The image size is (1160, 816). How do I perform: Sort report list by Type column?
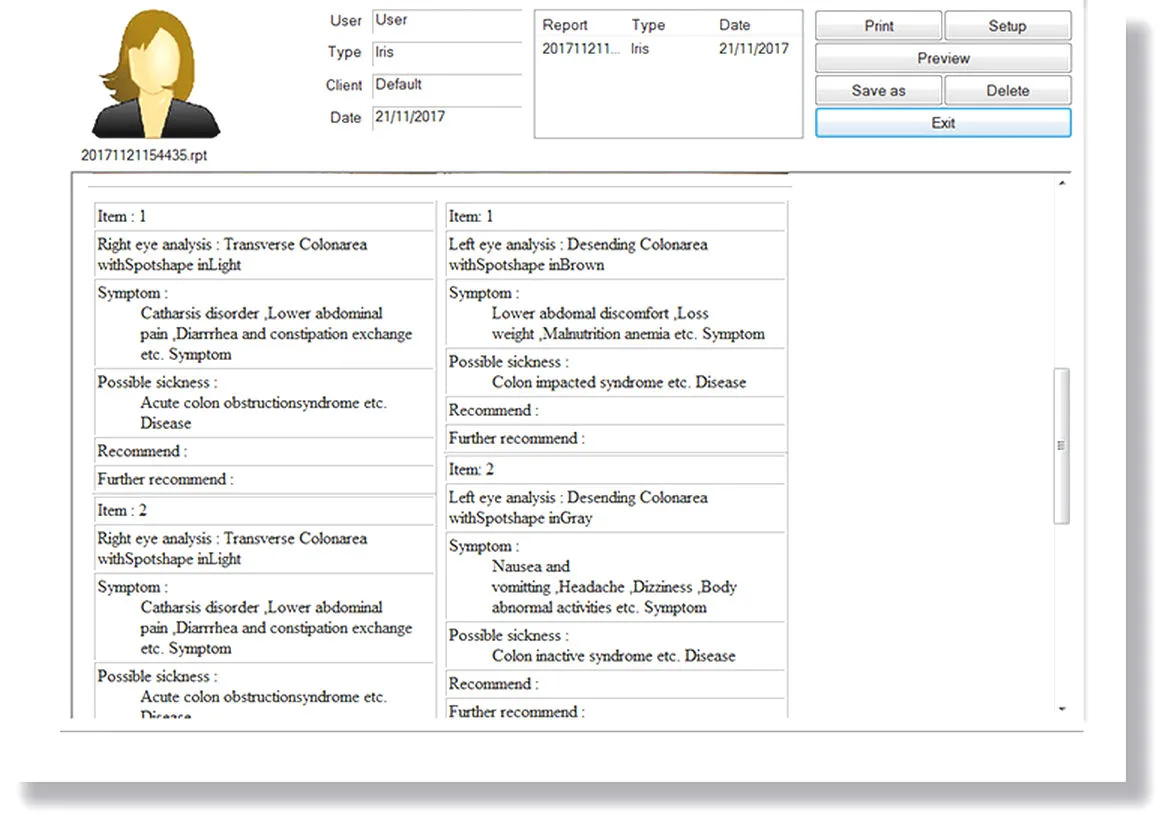pos(648,25)
